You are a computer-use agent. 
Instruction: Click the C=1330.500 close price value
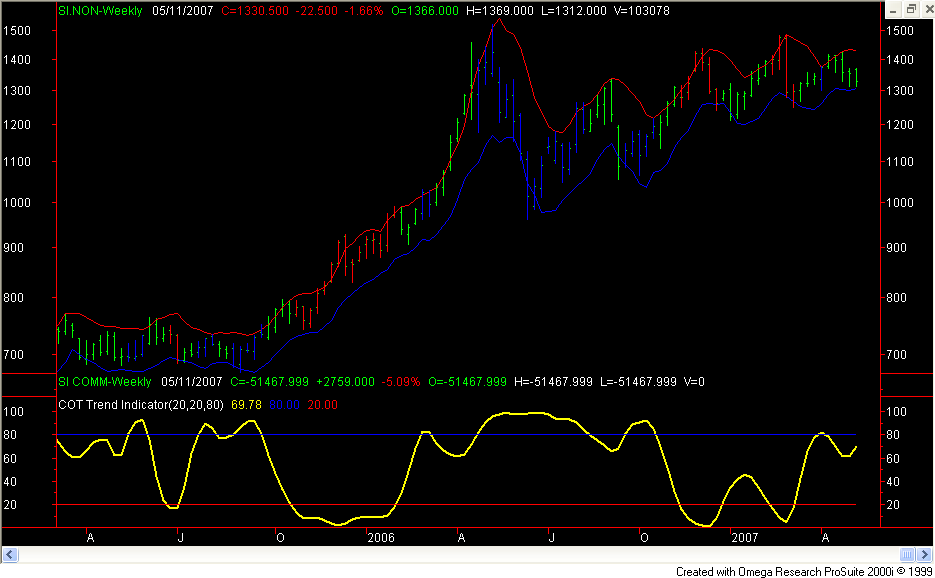tap(255, 11)
